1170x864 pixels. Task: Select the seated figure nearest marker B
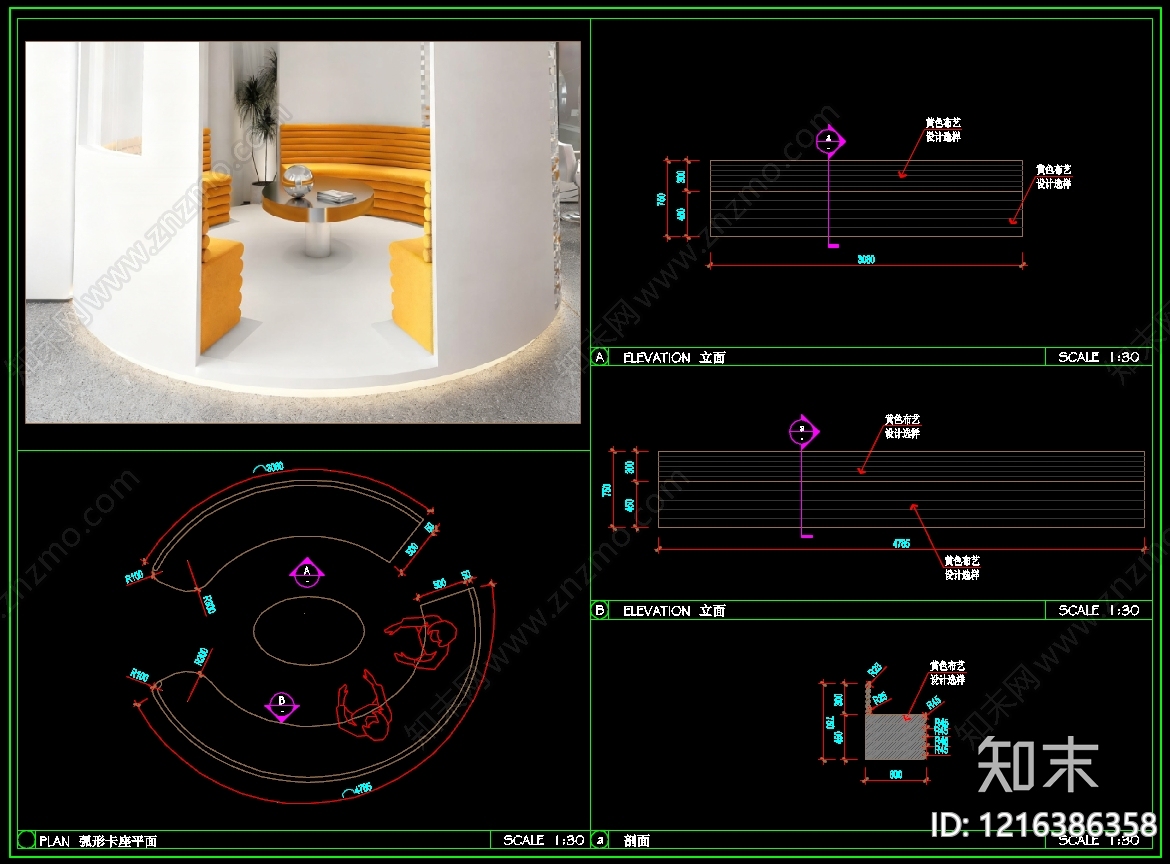pos(364,705)
